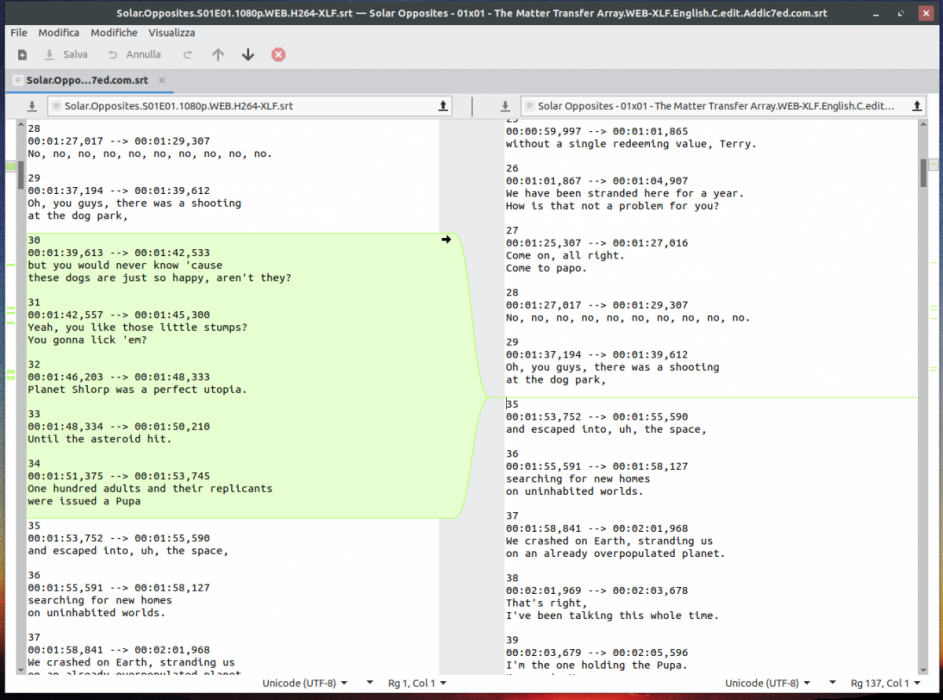This screenshot has height=700, width=943.
Task: Expand left pane Unicode (UTF-8) encoding dropdown
Action: (305, 684)
